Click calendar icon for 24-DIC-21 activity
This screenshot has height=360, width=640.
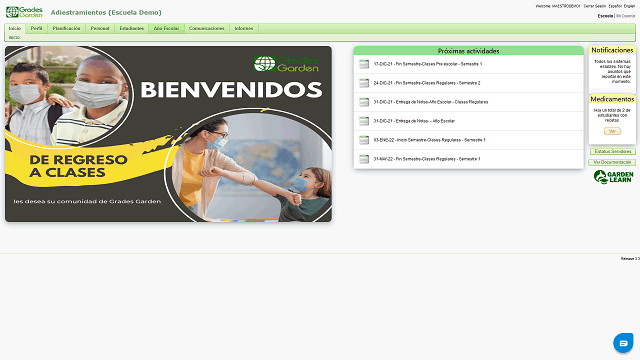point(364,83)
